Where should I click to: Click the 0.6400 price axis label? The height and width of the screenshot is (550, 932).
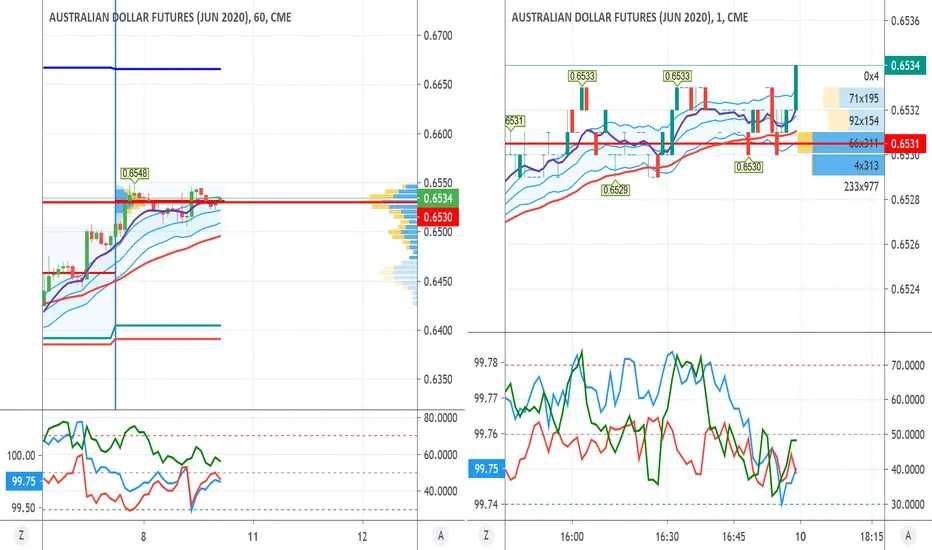[438, 330]
